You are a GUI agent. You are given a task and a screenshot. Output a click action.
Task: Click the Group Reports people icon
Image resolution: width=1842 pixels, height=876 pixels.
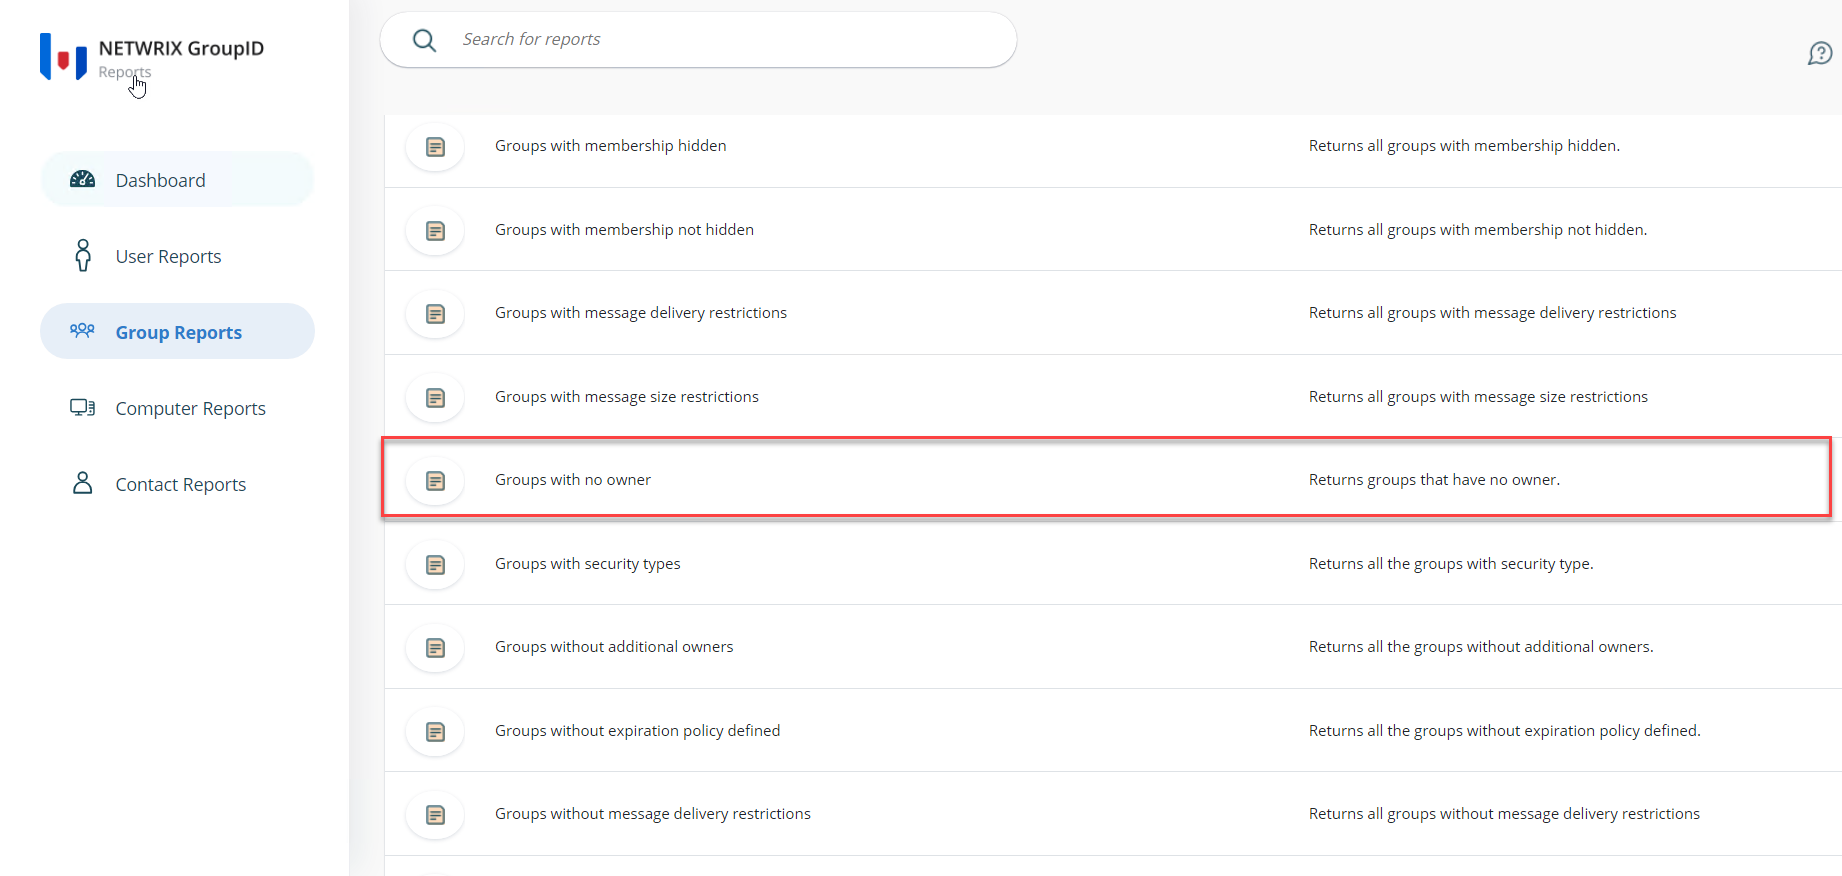[82, 331]
